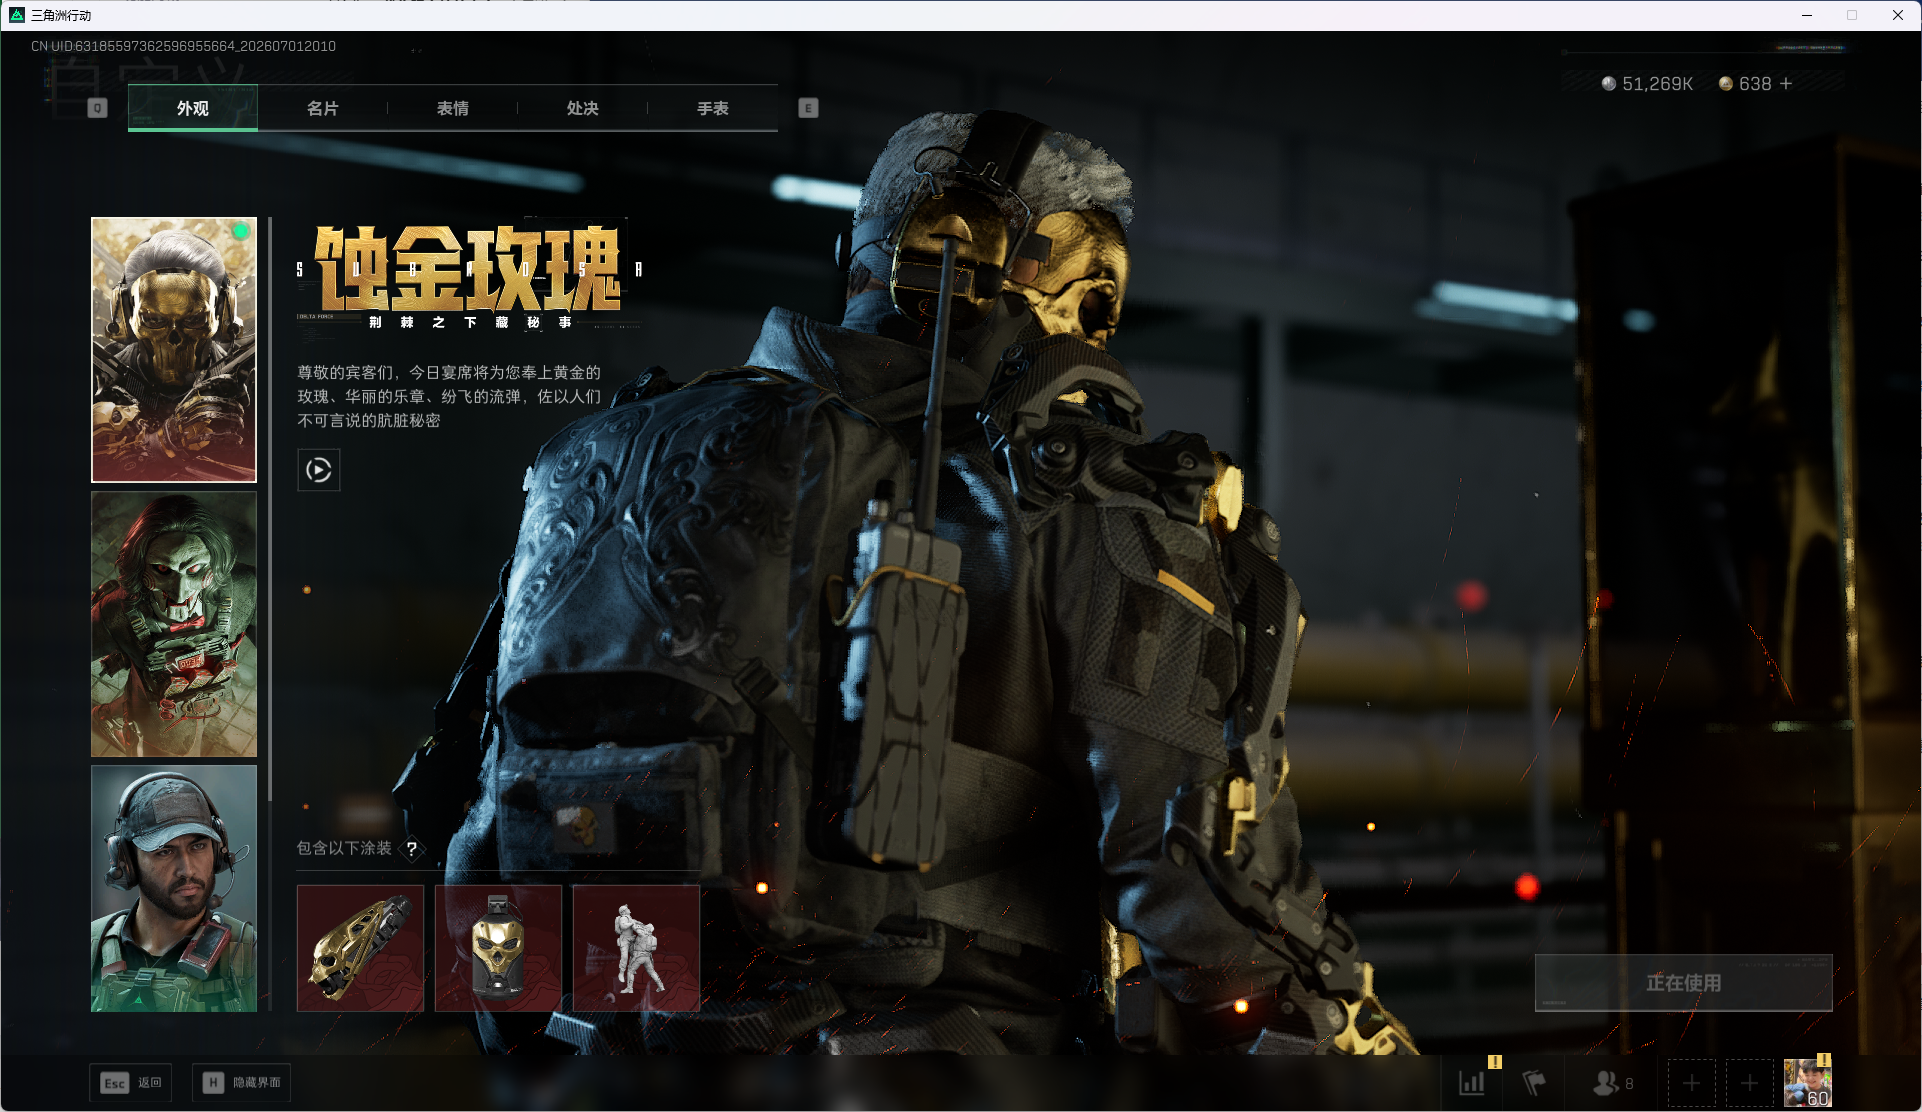Open the statistics bar chart icon
This screenshot has width=1922, height=1112.
tap(1472, 1082)
